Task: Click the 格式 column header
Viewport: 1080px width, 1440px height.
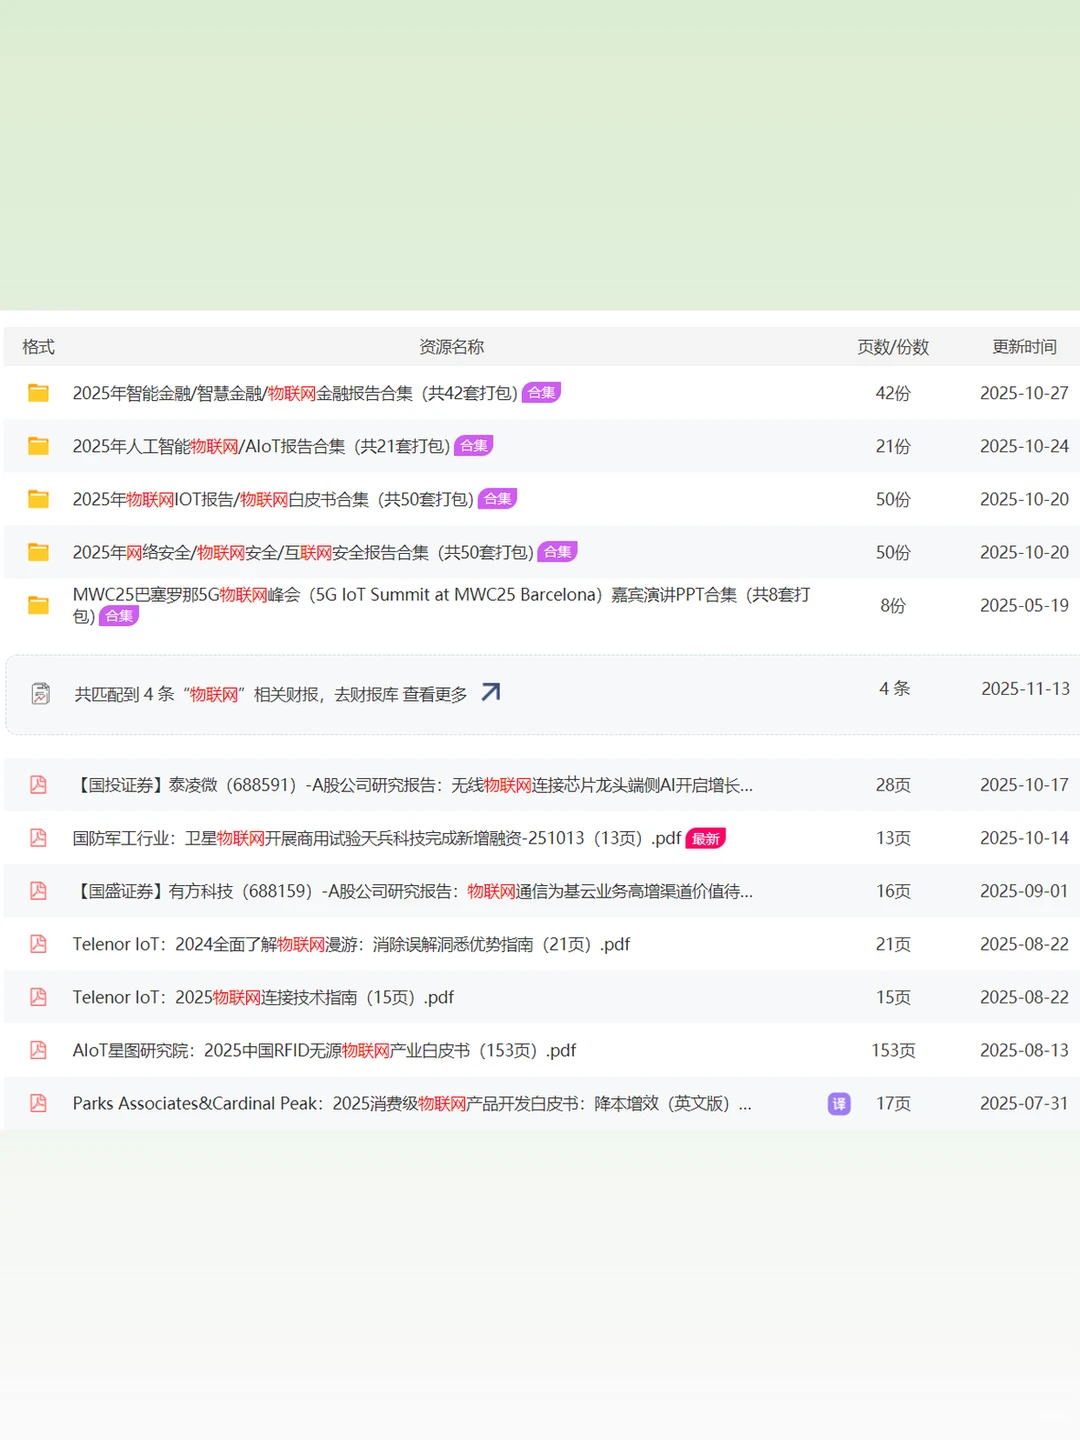Action: point(38,347)
